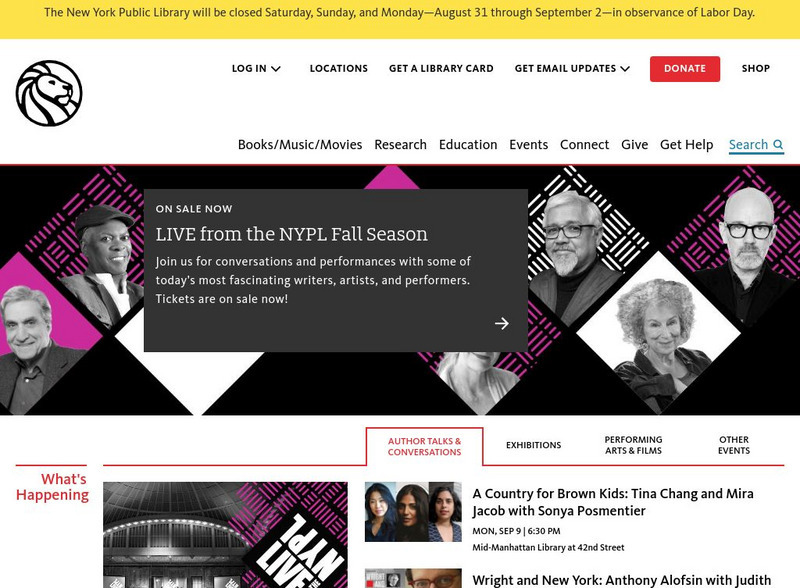Open the Shop link
800x588 pixels.
756,68
